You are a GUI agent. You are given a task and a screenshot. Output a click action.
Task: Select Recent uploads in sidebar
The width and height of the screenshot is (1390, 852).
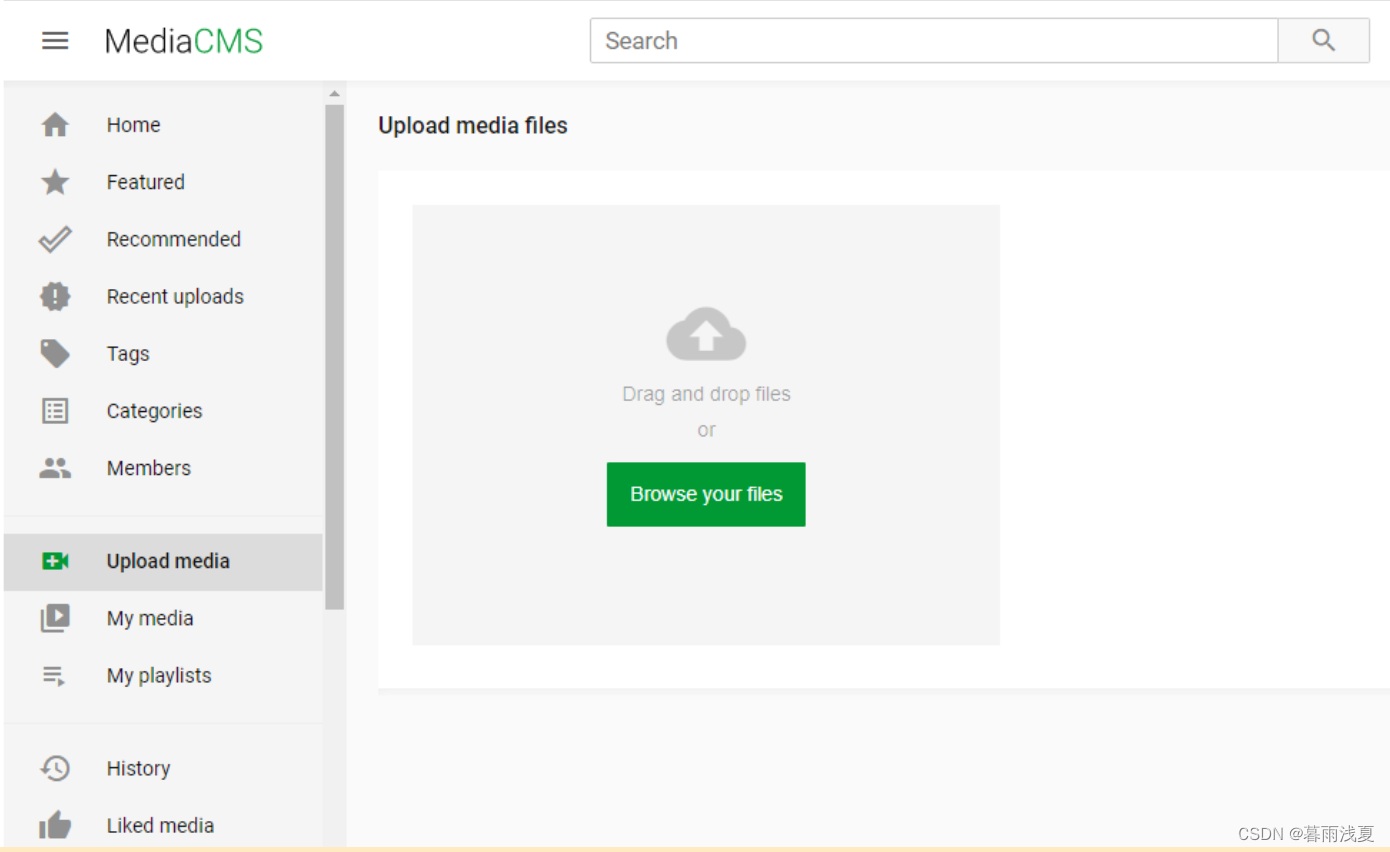[163, 296]
